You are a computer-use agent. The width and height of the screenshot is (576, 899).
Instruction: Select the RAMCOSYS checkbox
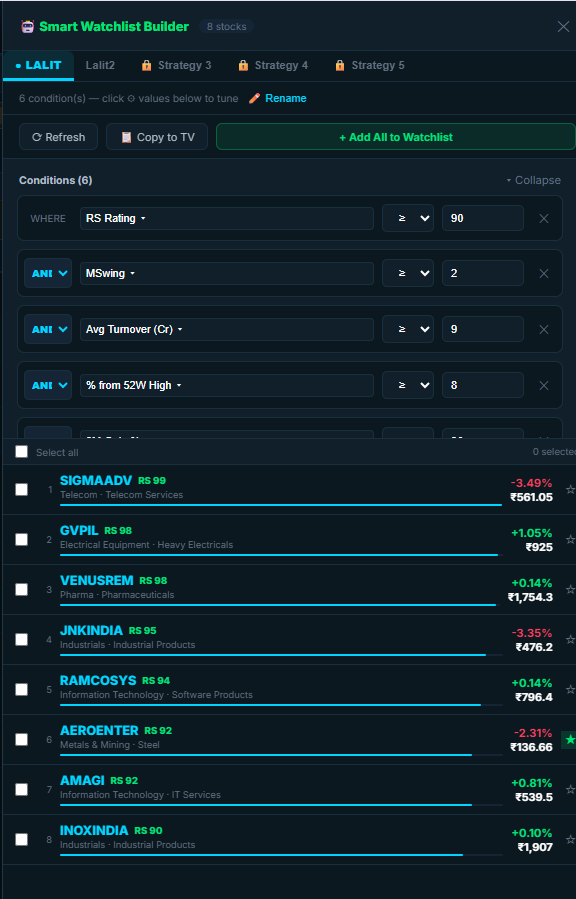point(21,689)
